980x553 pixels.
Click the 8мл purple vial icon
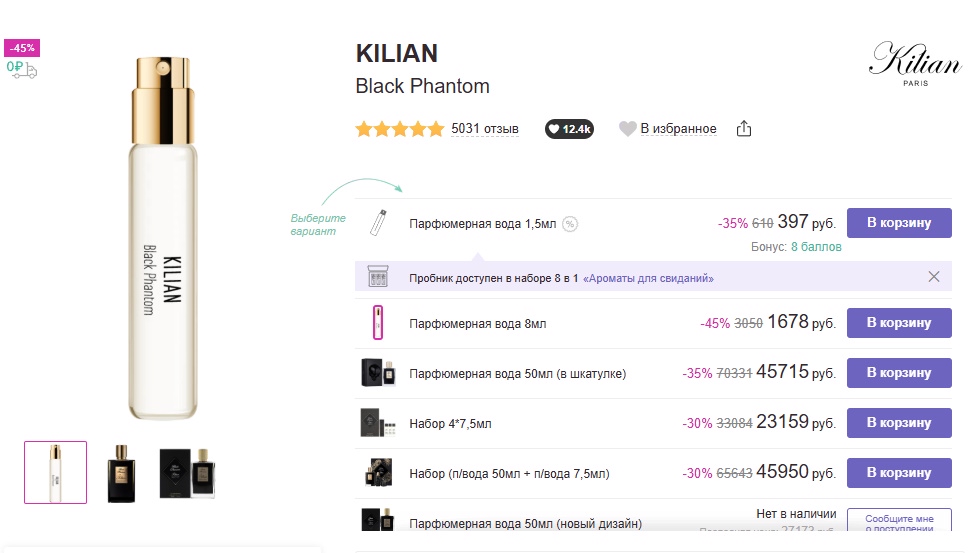tap(378, 322)
